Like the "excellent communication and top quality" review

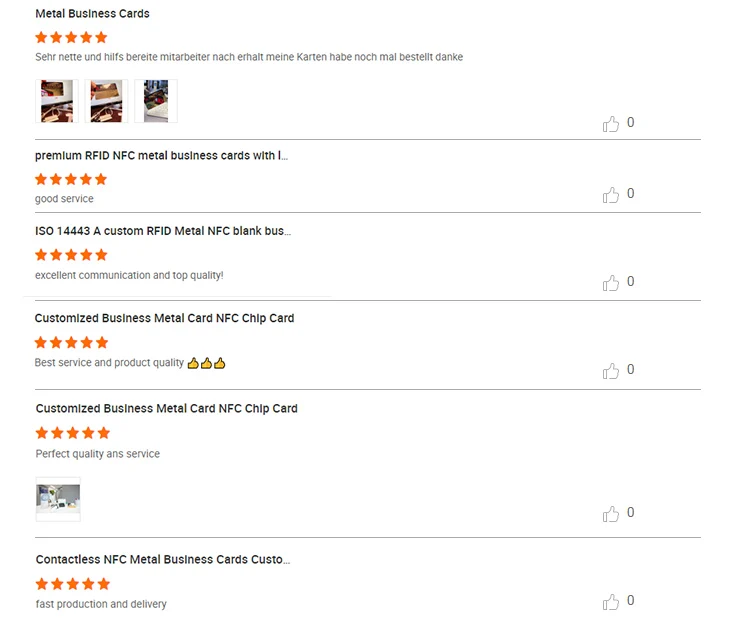click(x=611, y=283)
